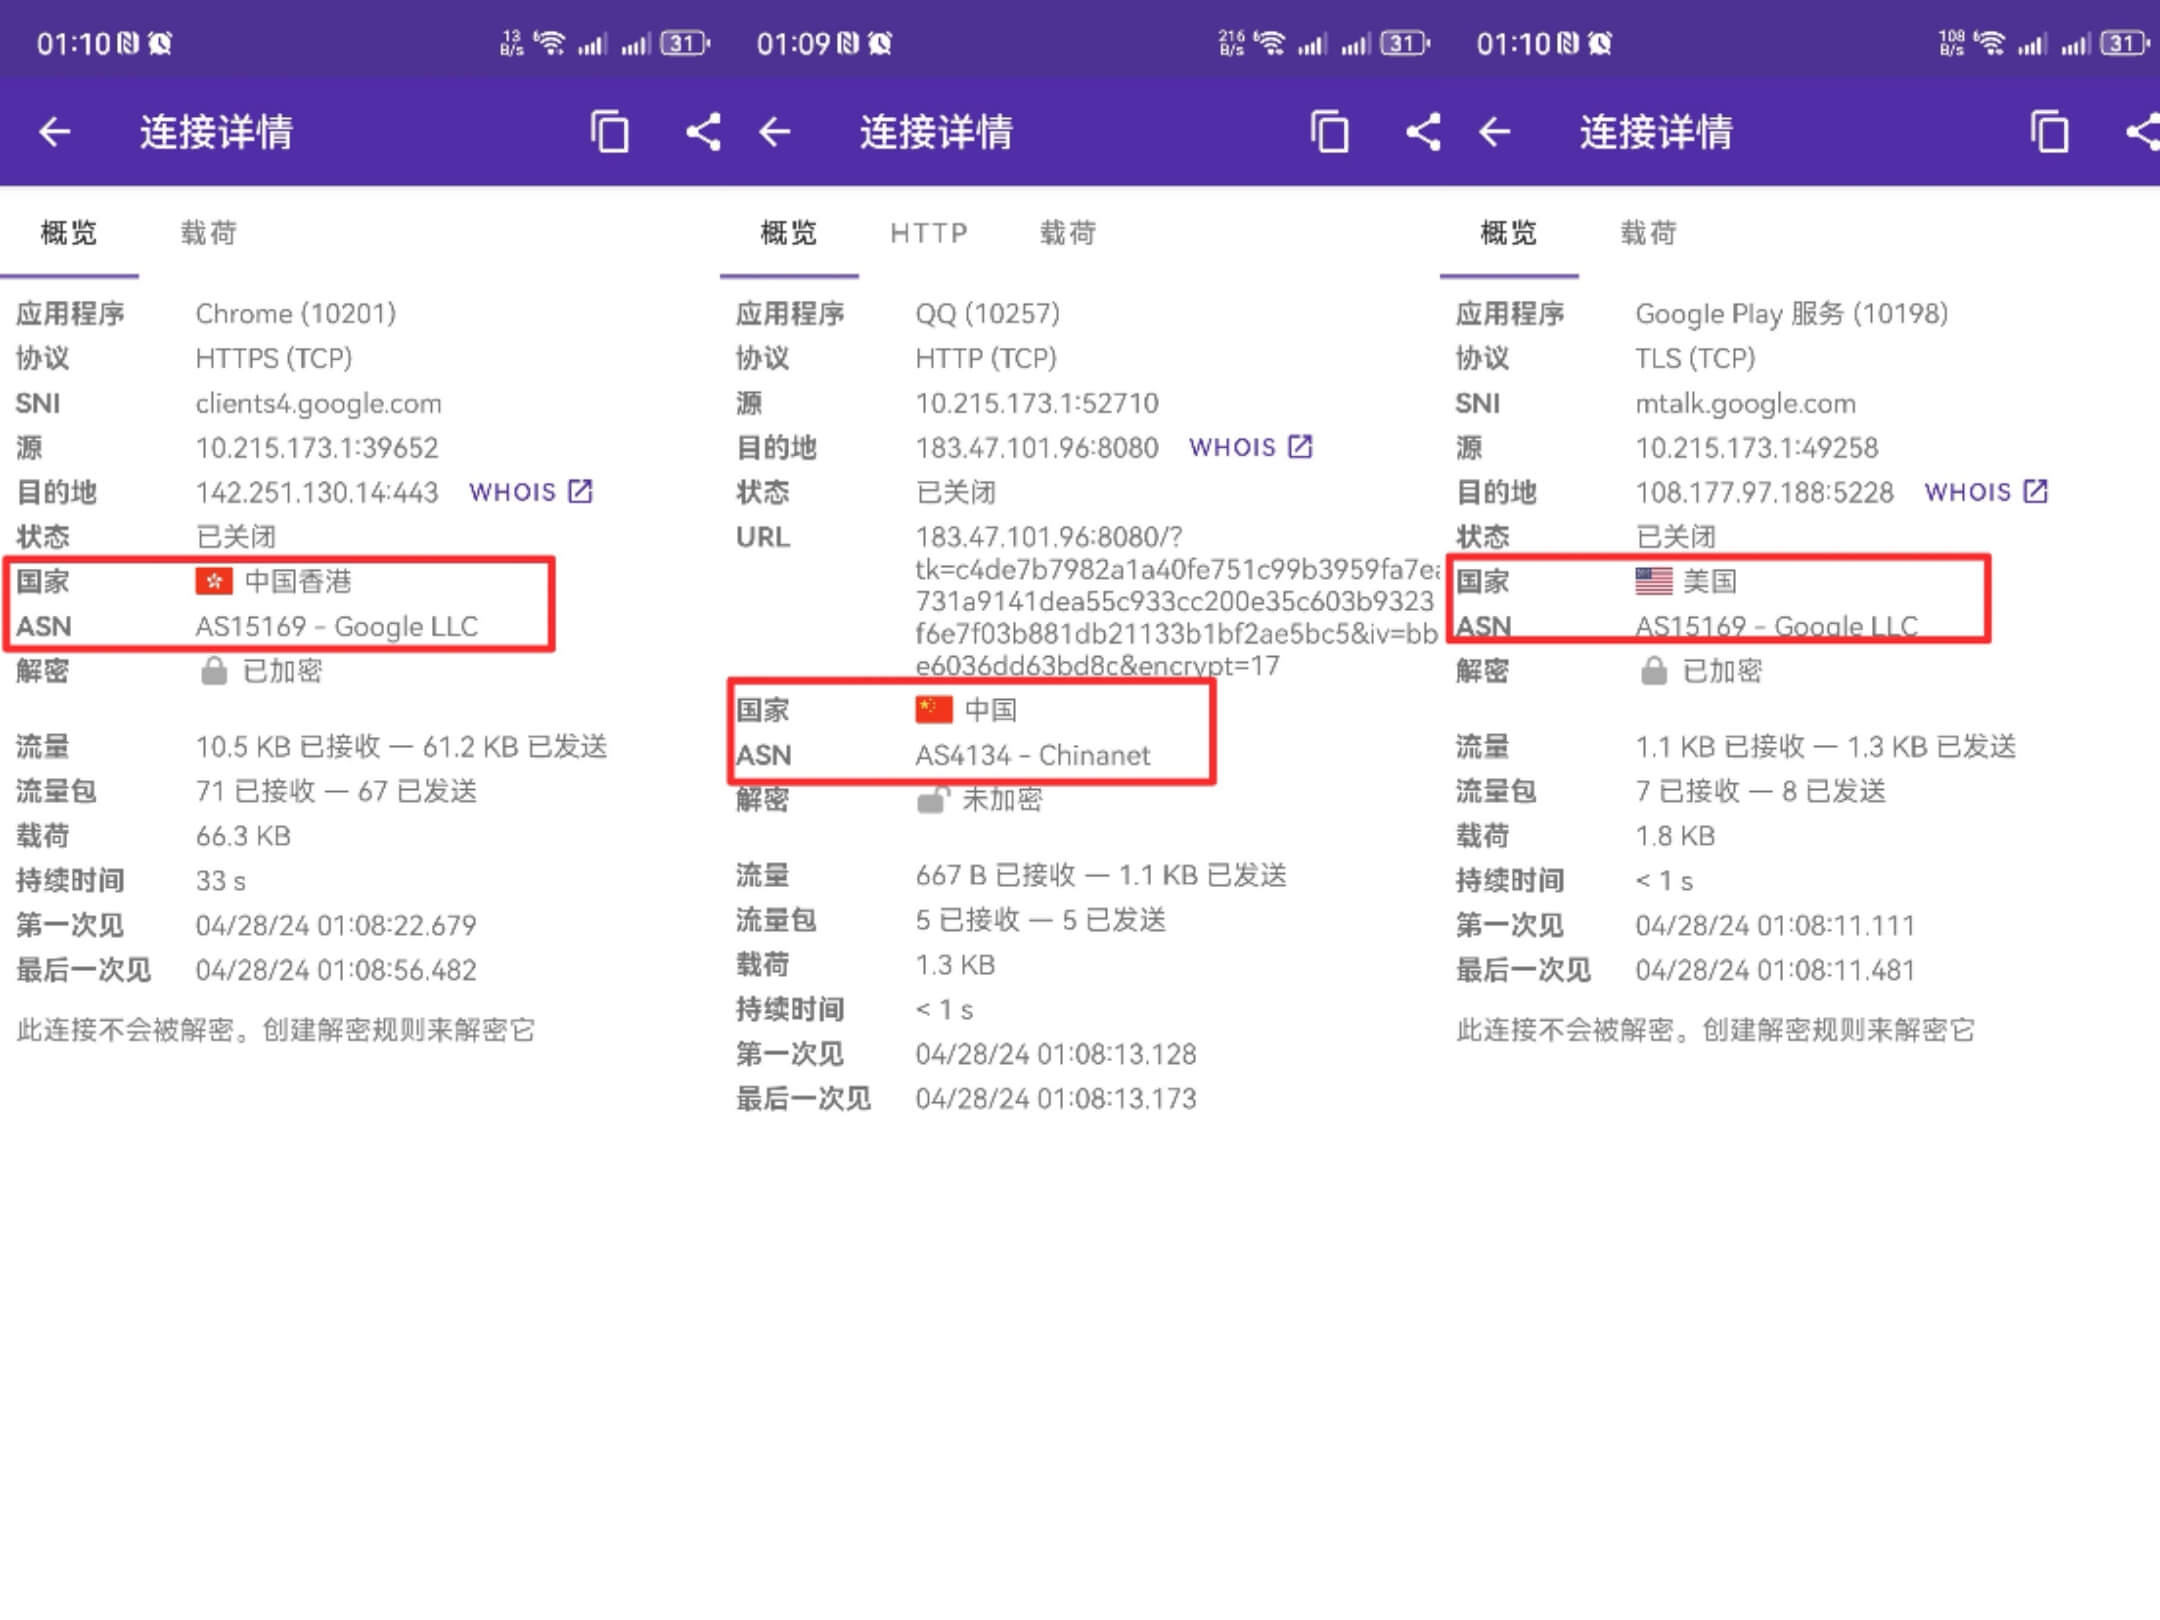Click the copy icon on the first 连接详情 screen
2160x1620 pixels.
click(x=610, y=130)
